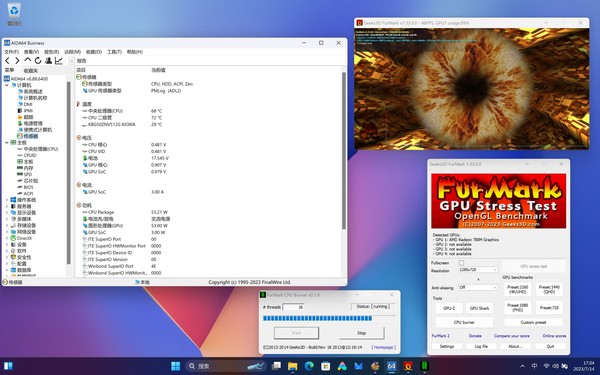Open the 报告(R) report menu
Image resolution: width=600 pixels, height=375 pixels.
[52, 52]
